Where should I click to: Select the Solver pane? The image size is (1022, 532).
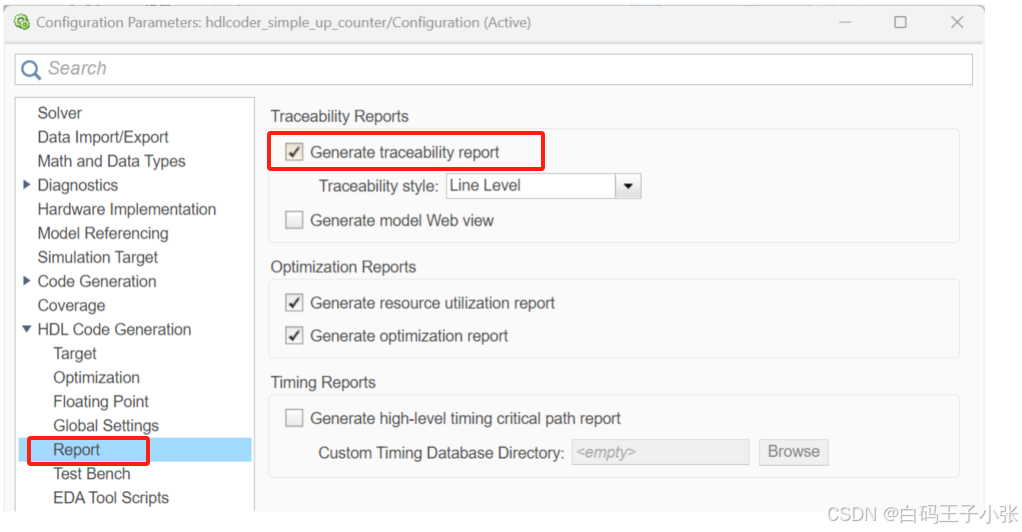pos(59,113)
